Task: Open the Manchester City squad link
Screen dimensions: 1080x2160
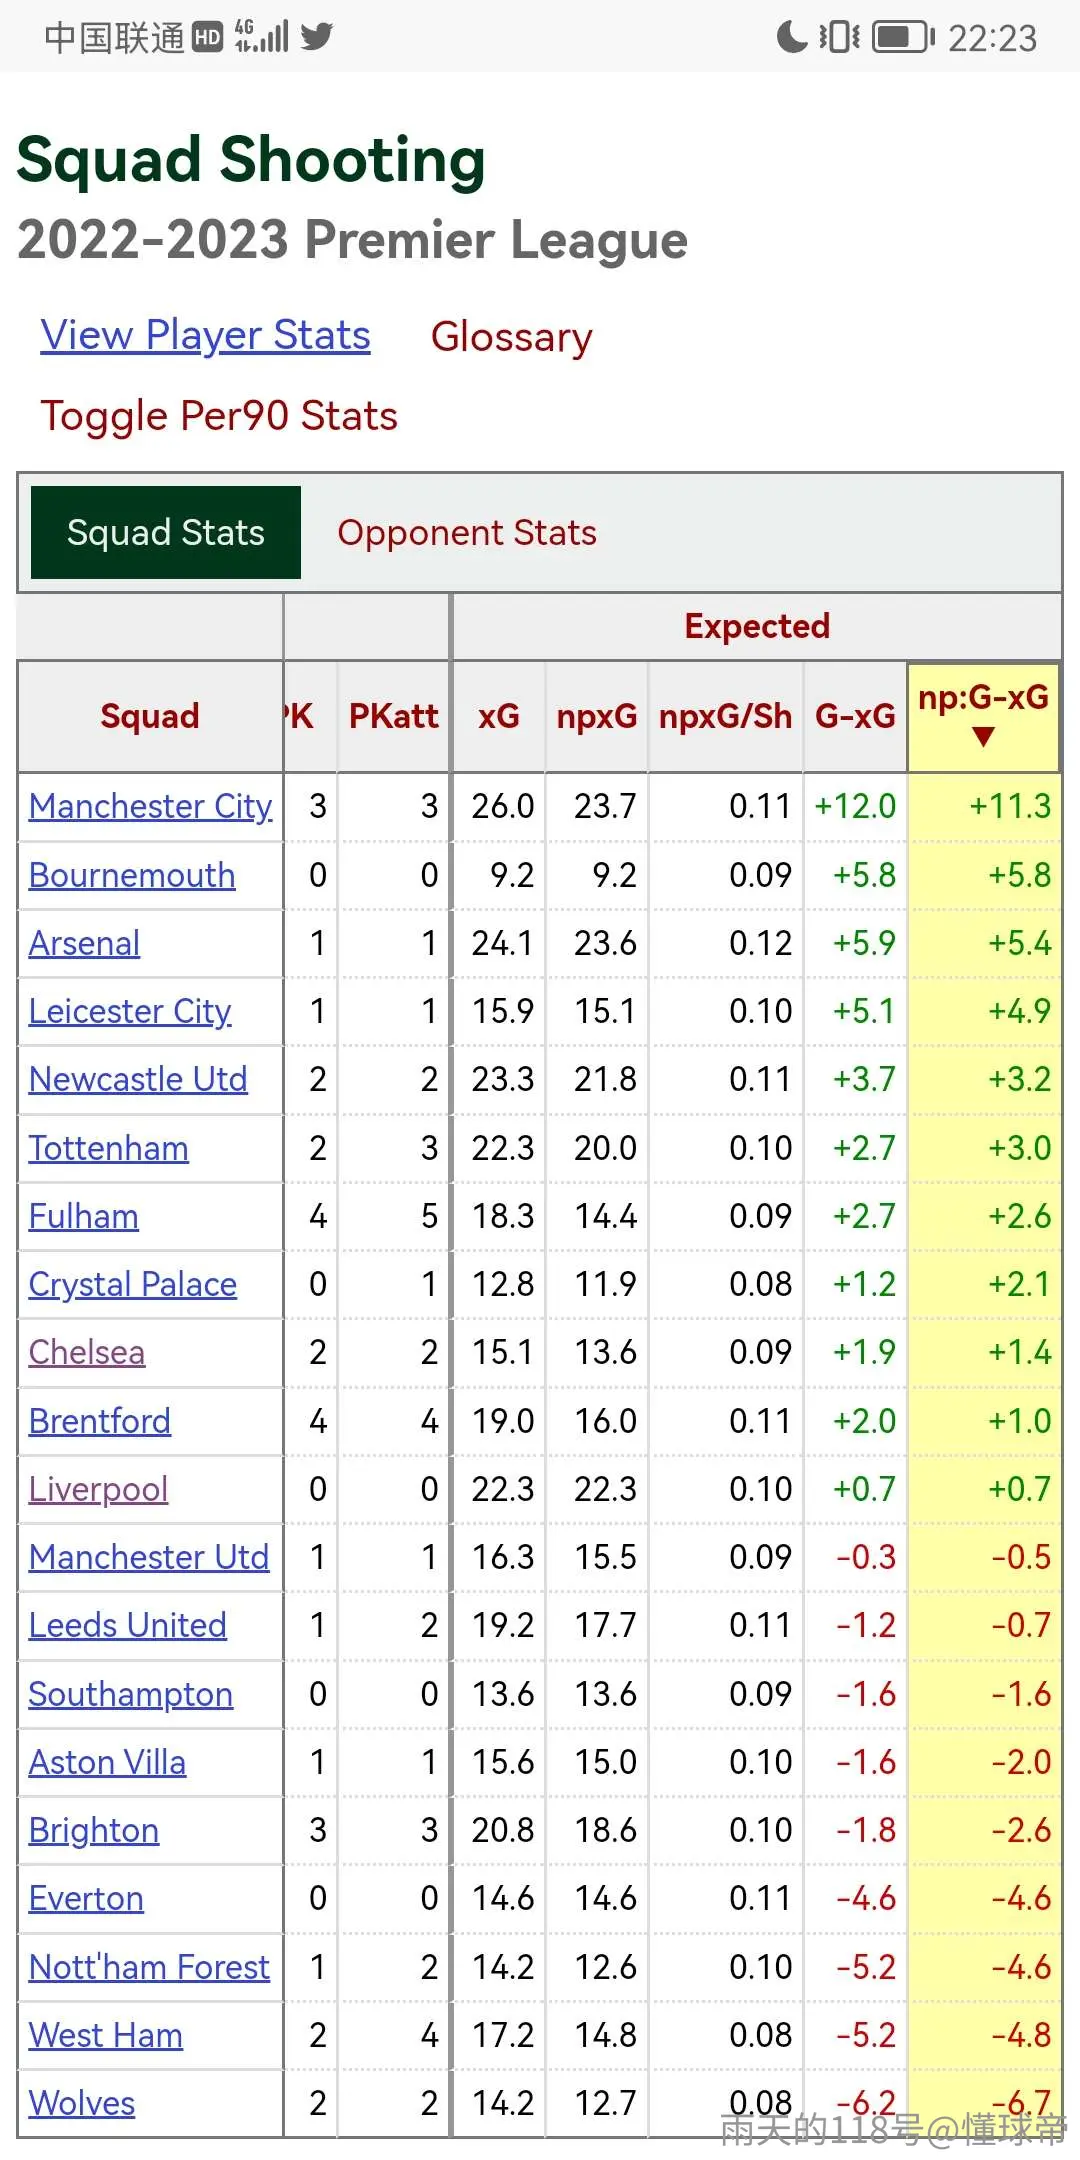Action: (x=150, y=806)
